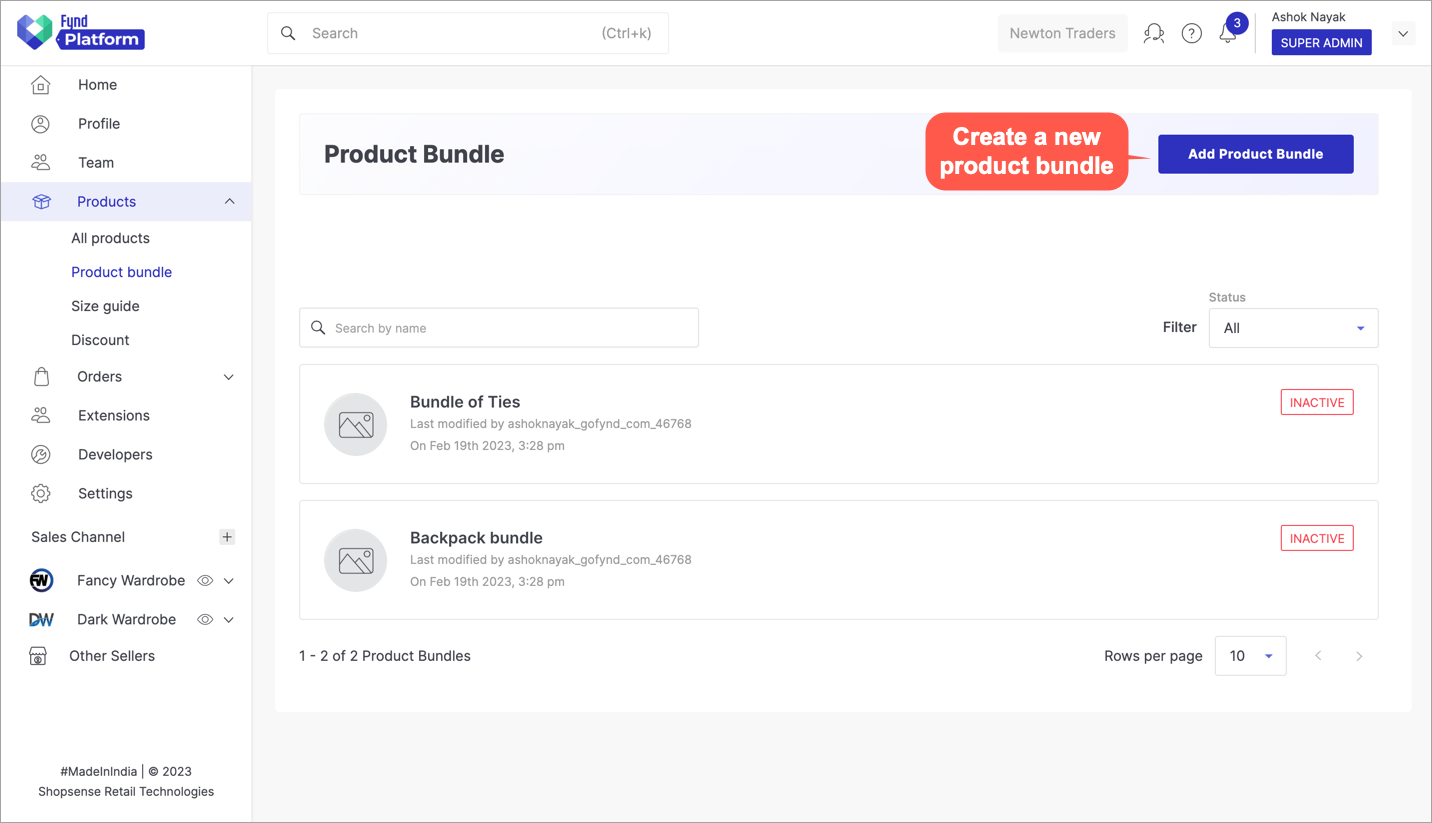Screen dimensions: 1432x823
Task: Go to next page of bundles
Action: pos(1359,656)
